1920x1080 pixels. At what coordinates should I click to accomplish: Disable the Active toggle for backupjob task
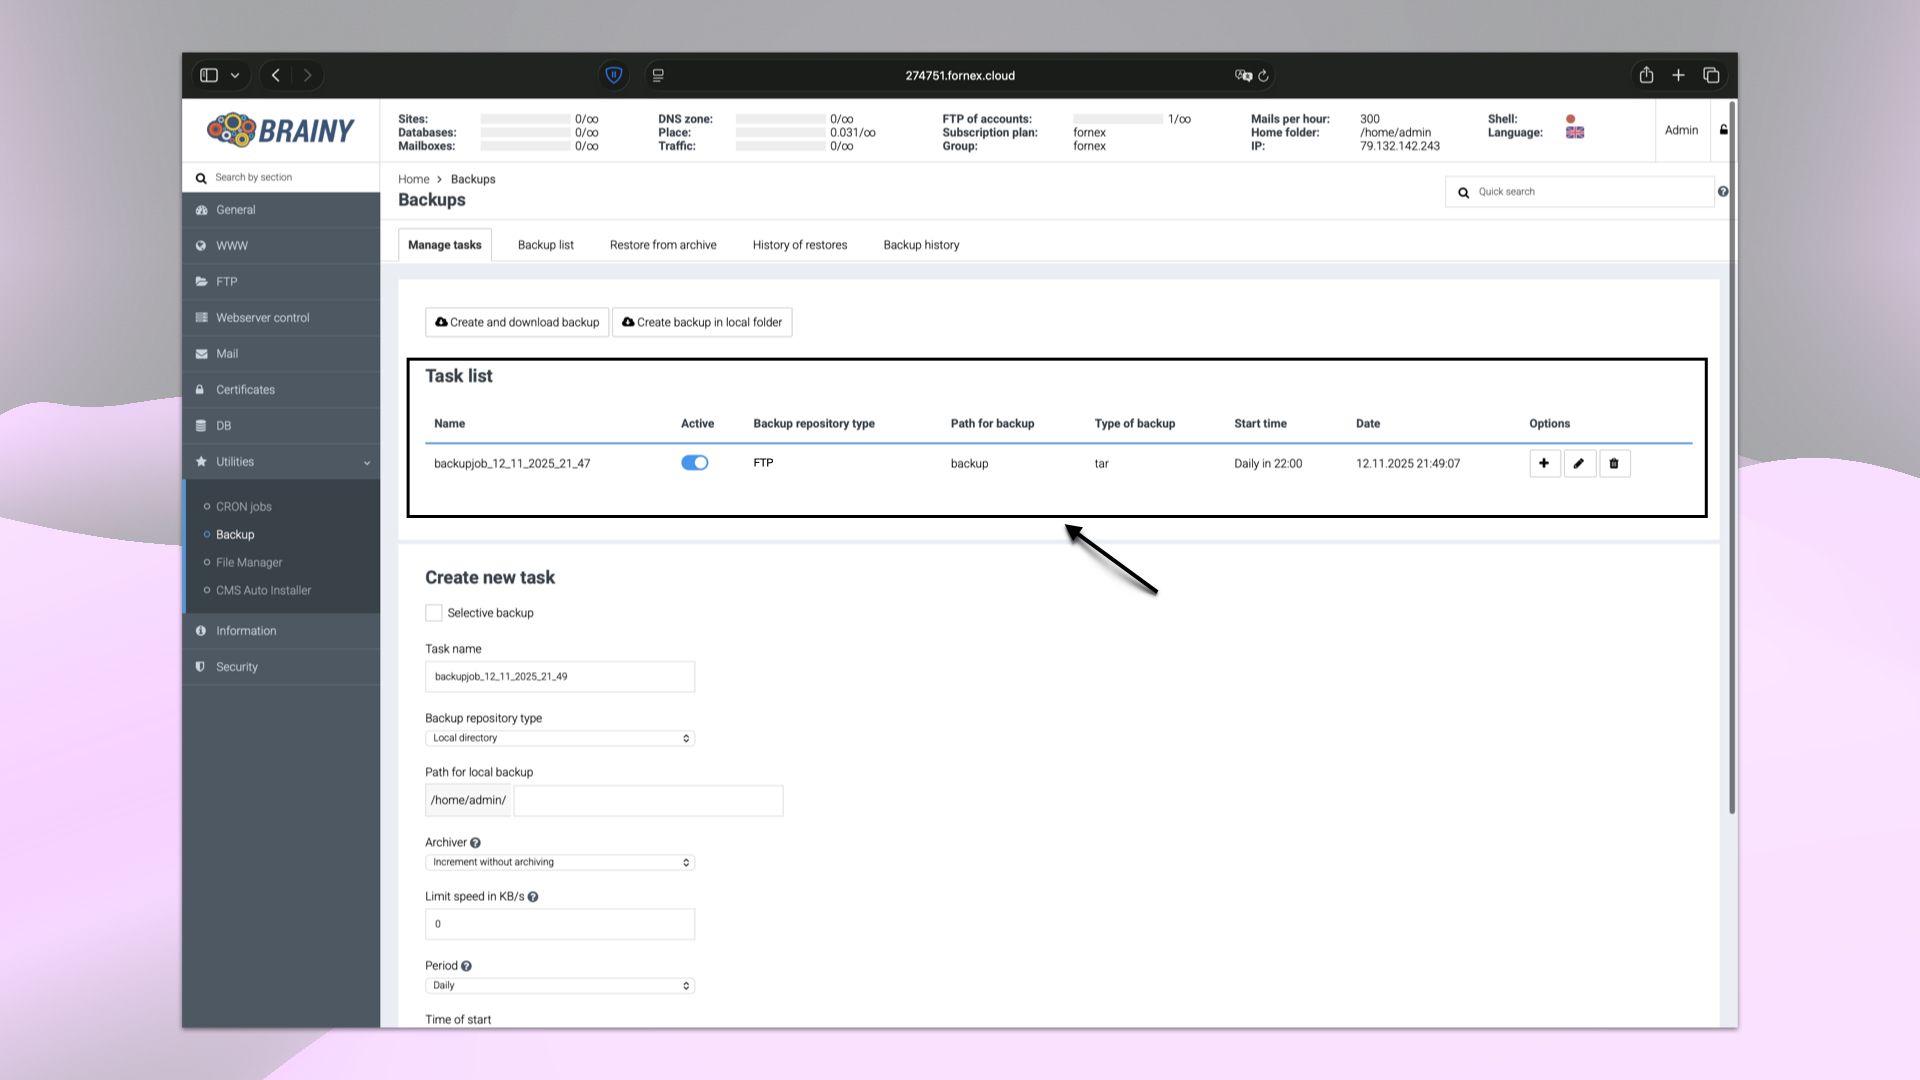pyautogui.click(x=694, y=462)
